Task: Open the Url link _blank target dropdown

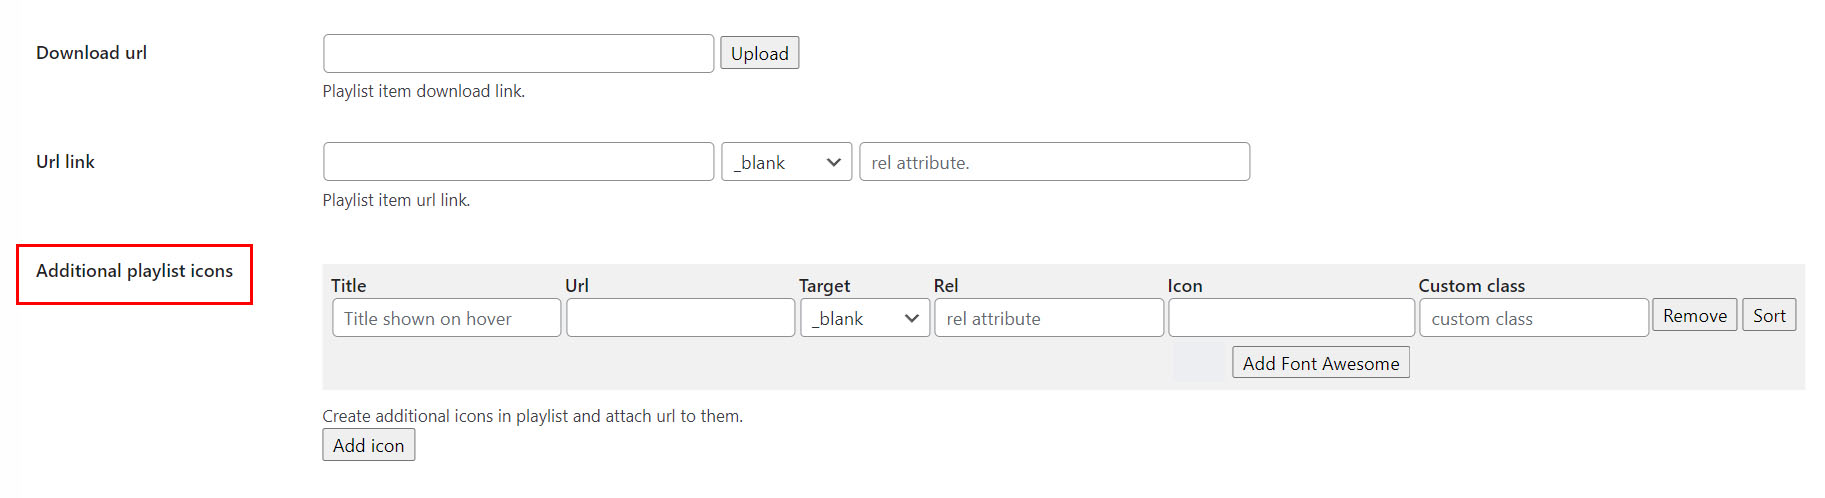Action: [x=786, y=162]
